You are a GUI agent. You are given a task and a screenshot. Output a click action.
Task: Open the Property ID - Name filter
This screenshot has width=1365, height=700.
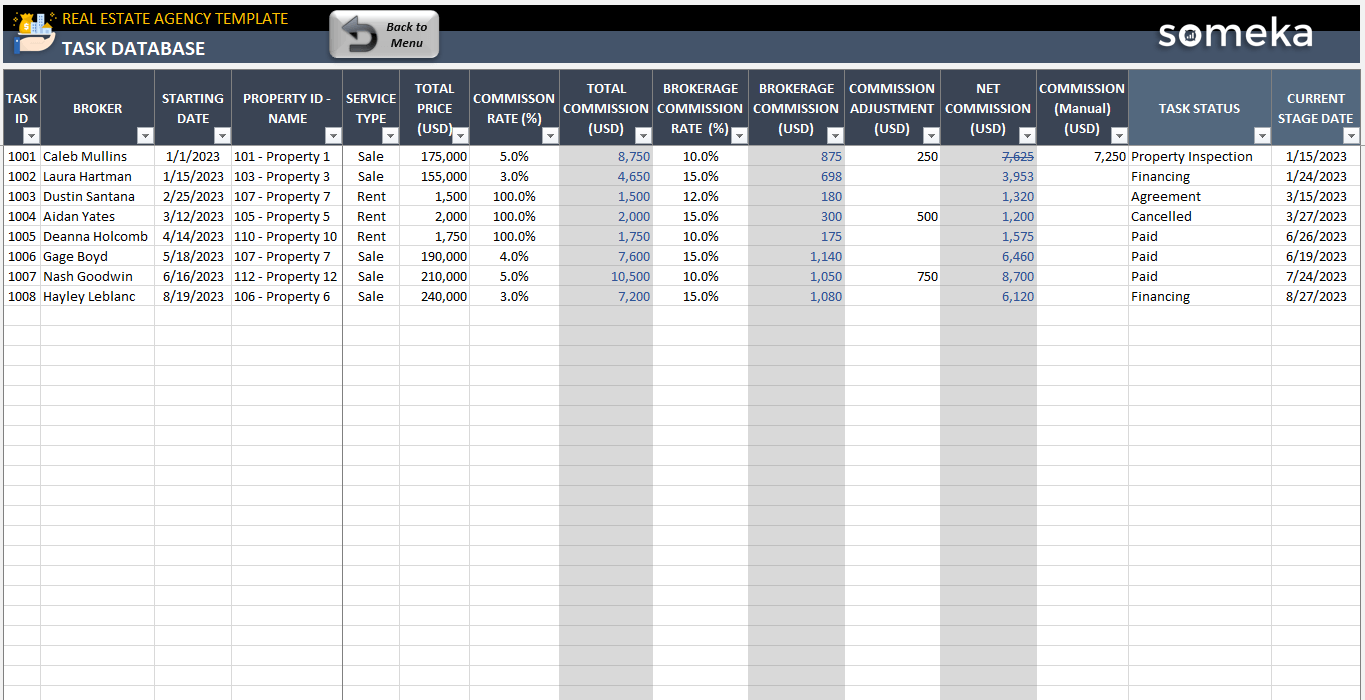[333, 136]
